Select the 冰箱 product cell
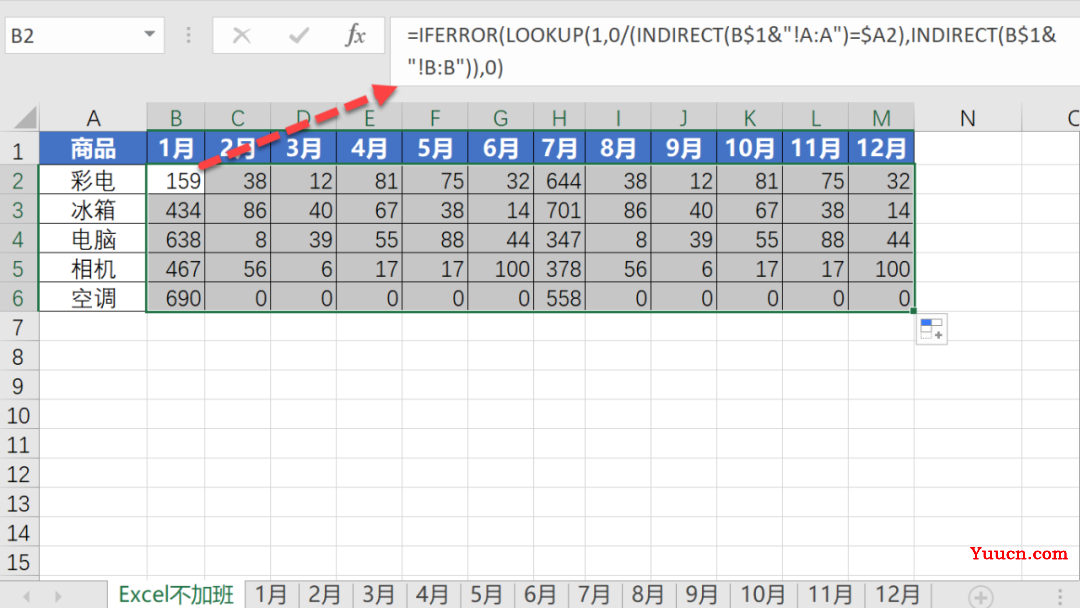This screenshot has height=608, width=1080. (93, 209)
